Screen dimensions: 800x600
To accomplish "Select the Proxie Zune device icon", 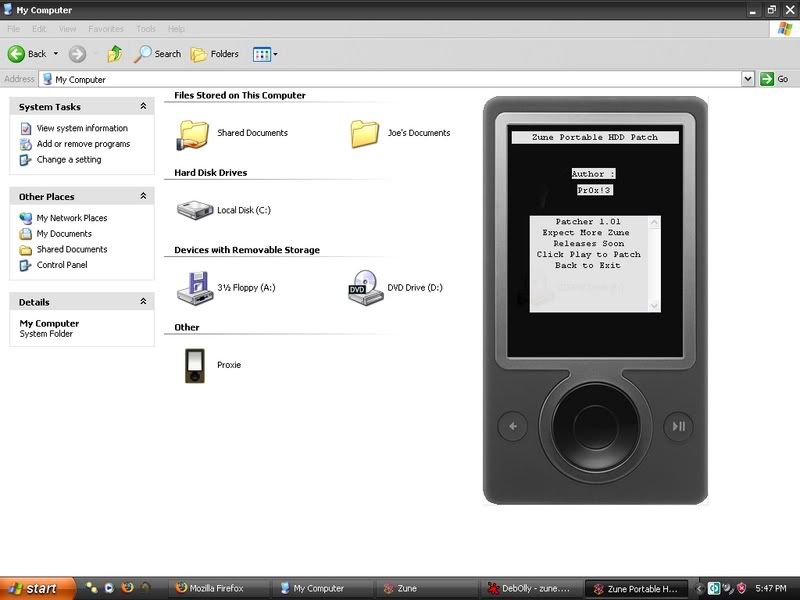I will (x=195, y=366).
